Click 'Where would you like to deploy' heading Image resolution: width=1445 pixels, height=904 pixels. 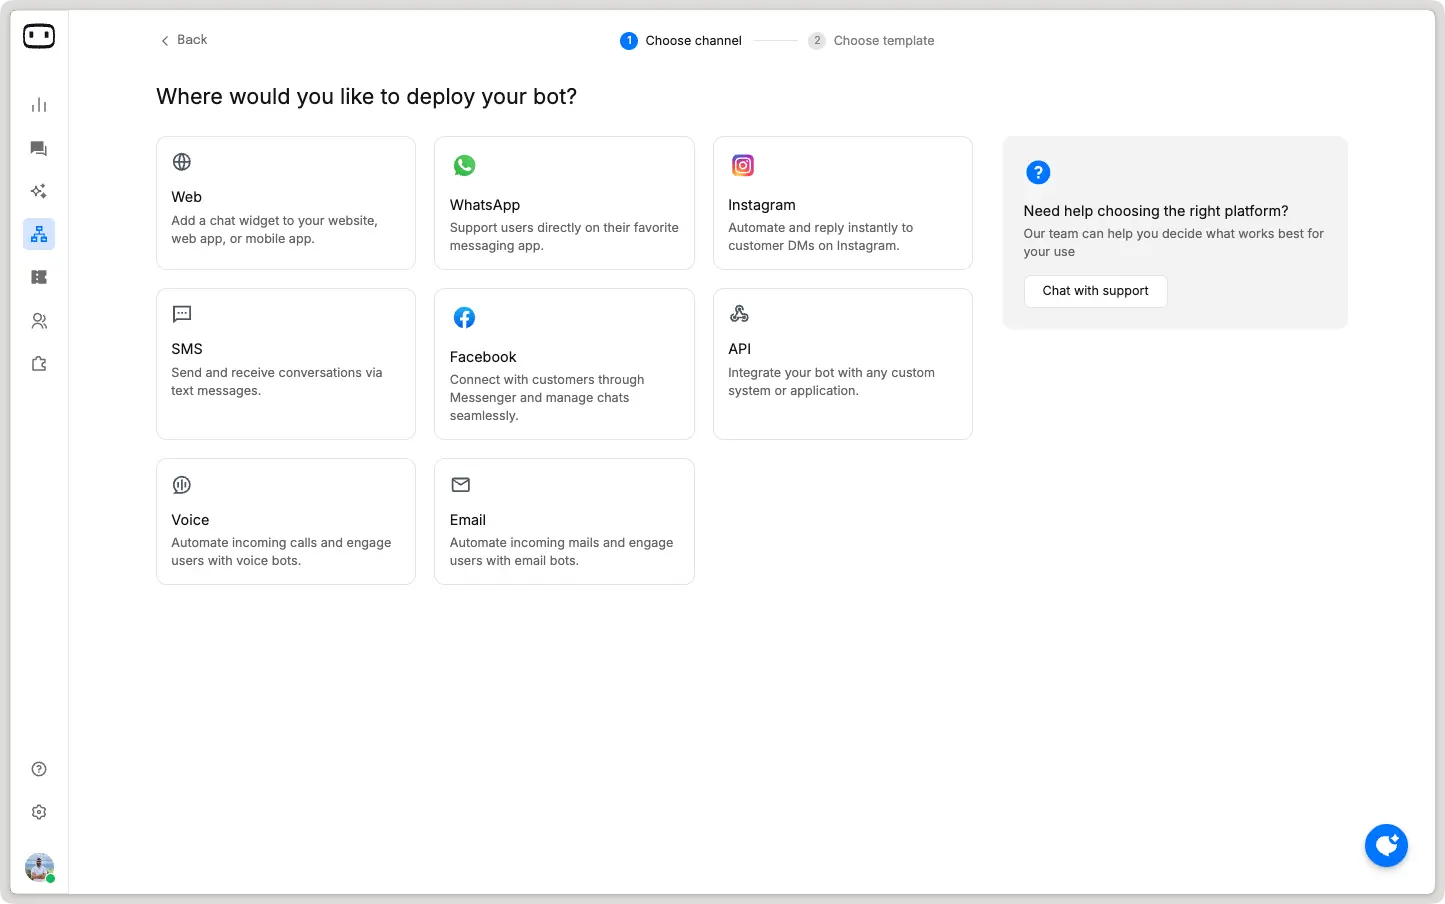tap(366, 97)
